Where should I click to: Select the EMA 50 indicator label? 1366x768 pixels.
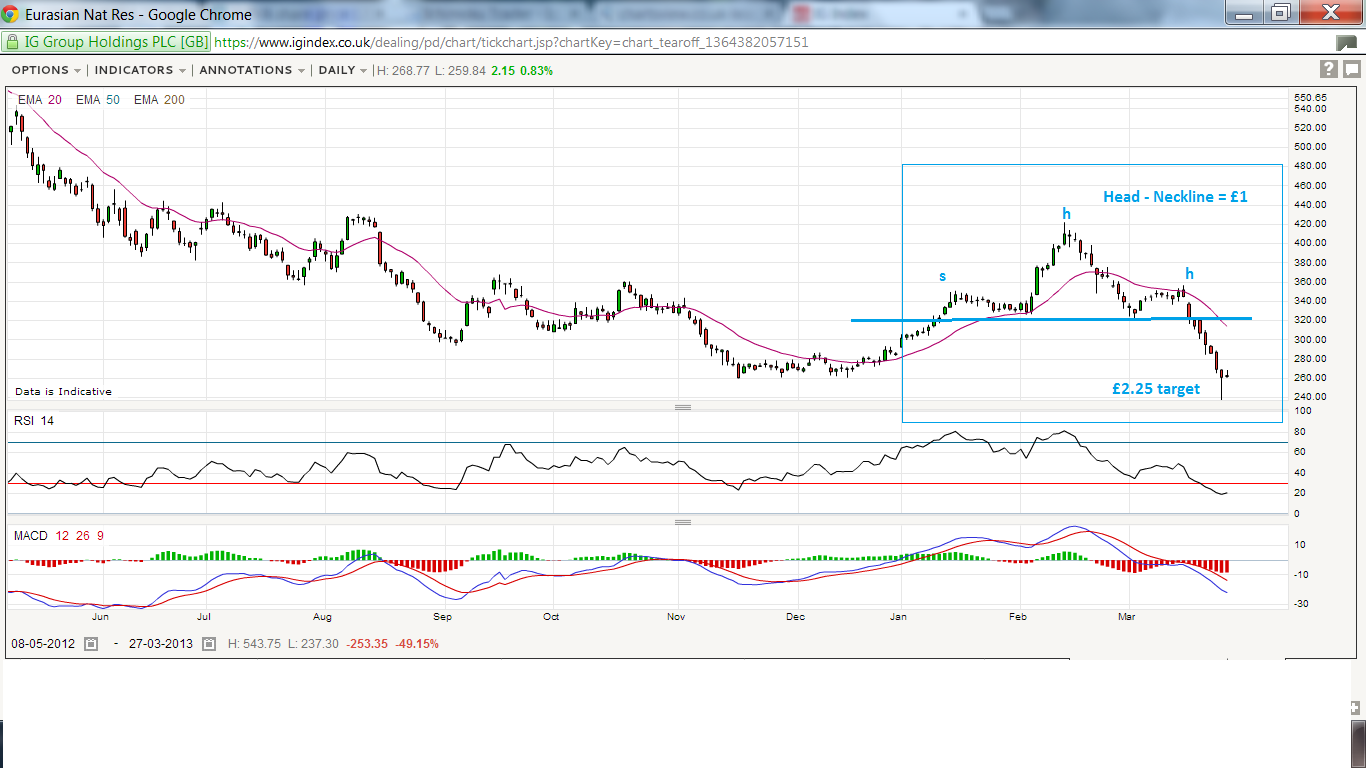tap(98, 100)
